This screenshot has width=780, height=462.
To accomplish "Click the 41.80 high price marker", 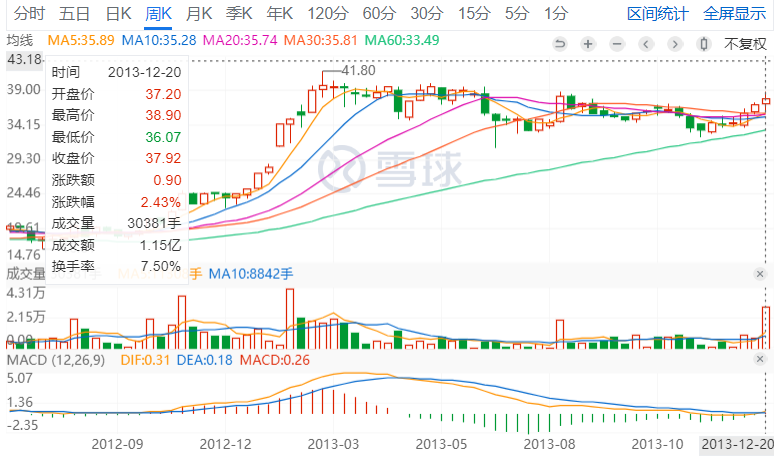I will [x=358, y=71].
